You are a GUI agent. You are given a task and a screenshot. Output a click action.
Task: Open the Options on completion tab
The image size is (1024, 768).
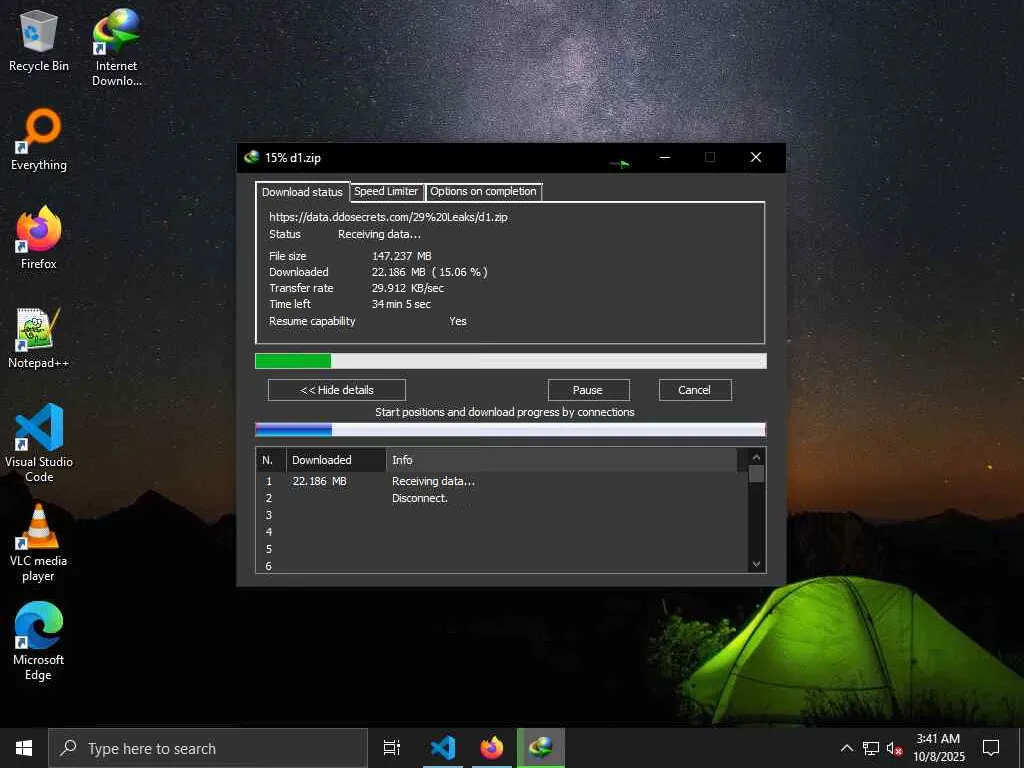[x=483, y=191]
